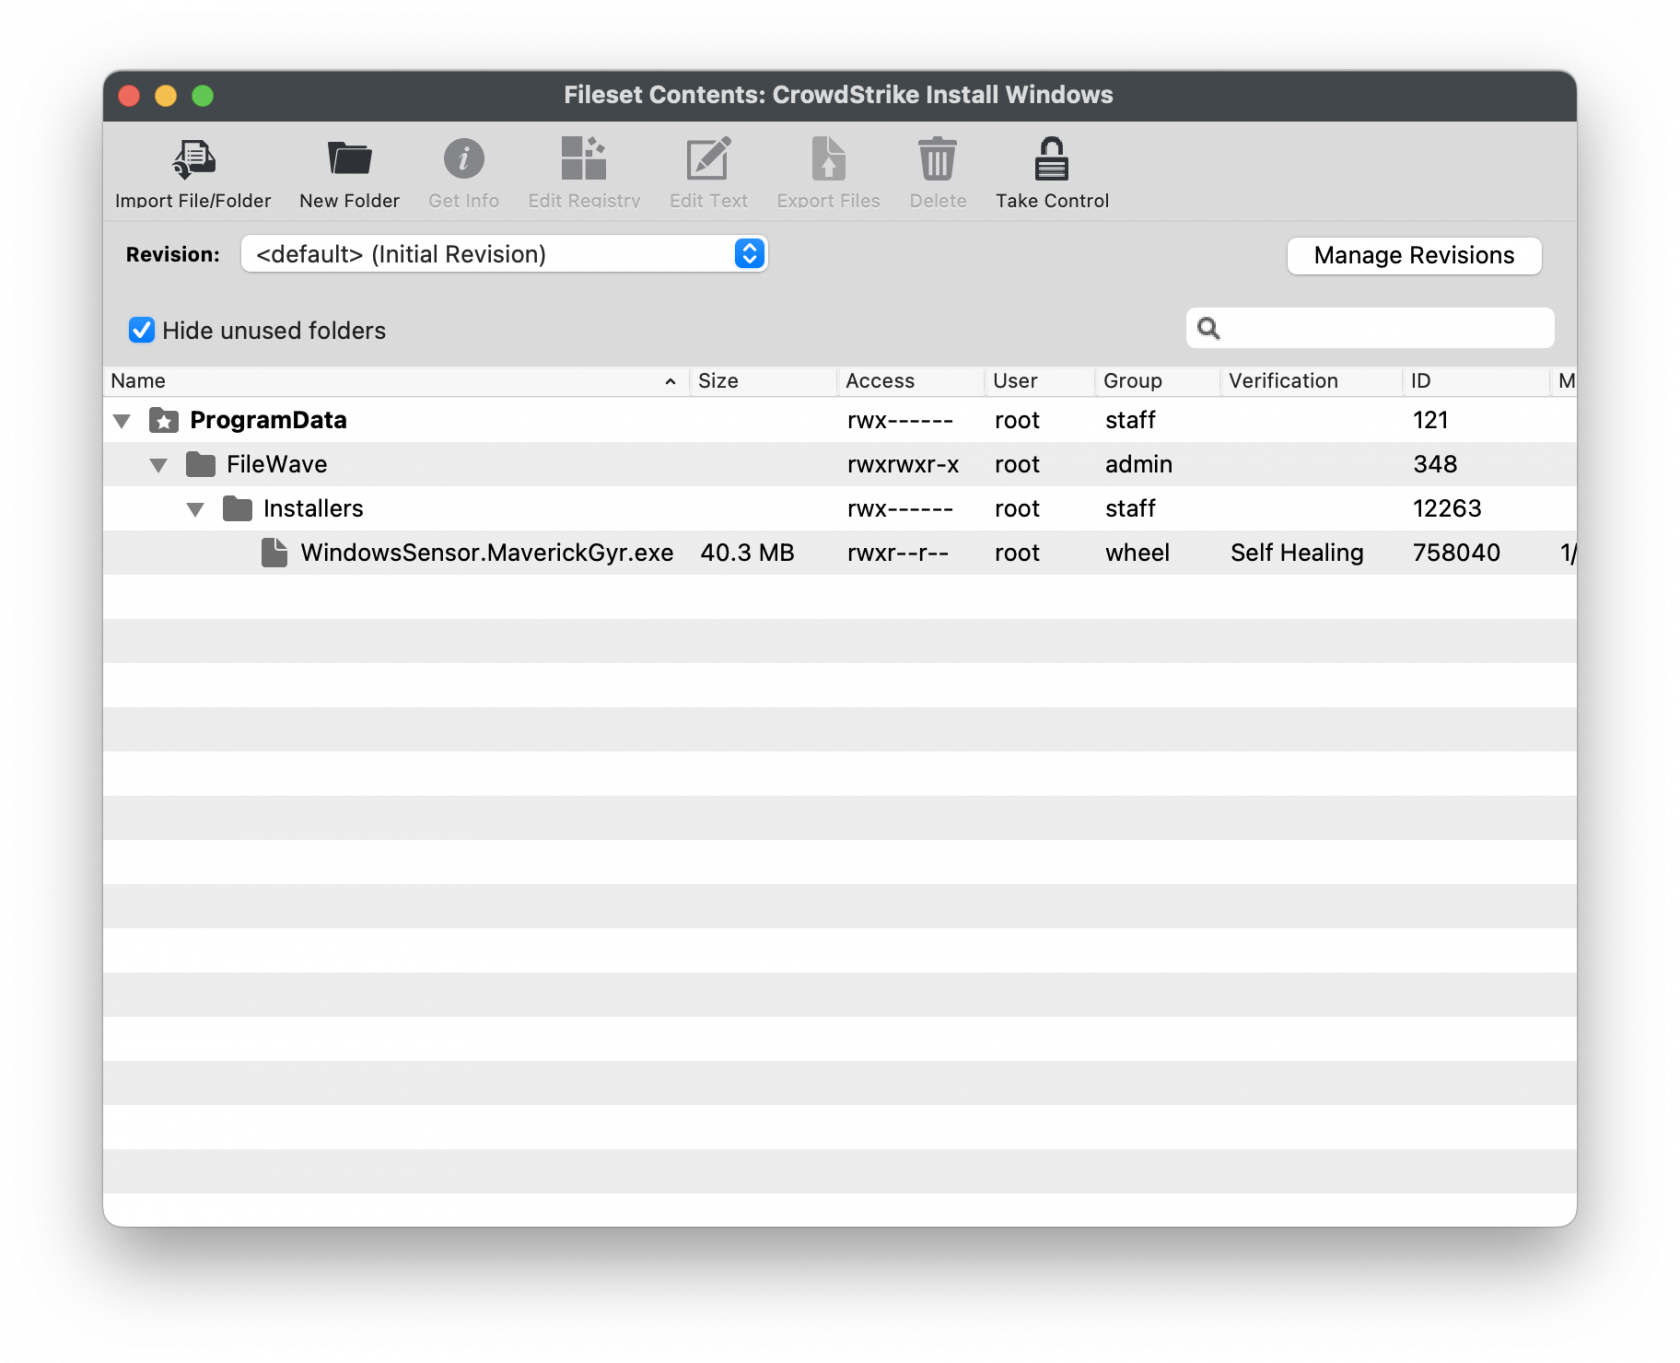Collapse the Installers folder triangle
Screen dimensions: 1680x1363
pos(196,509)
